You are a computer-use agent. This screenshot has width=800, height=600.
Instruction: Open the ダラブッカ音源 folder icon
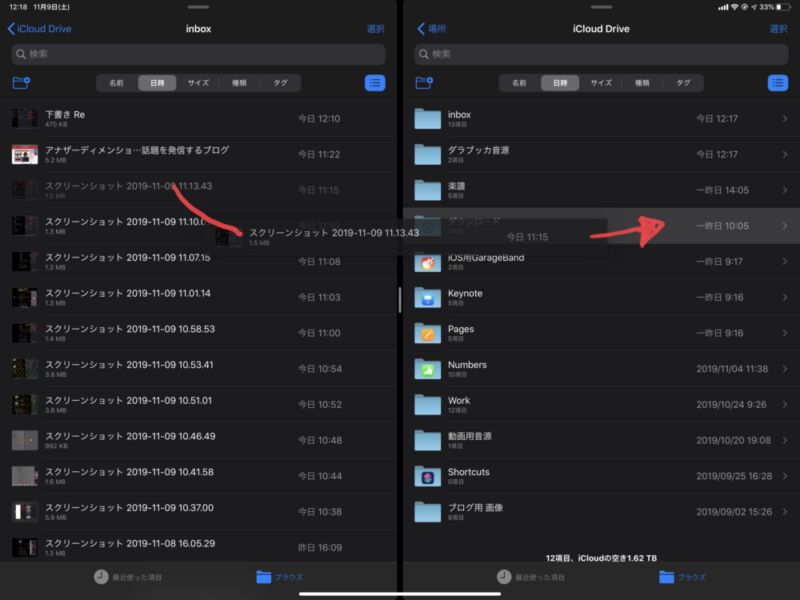(428, 154)
